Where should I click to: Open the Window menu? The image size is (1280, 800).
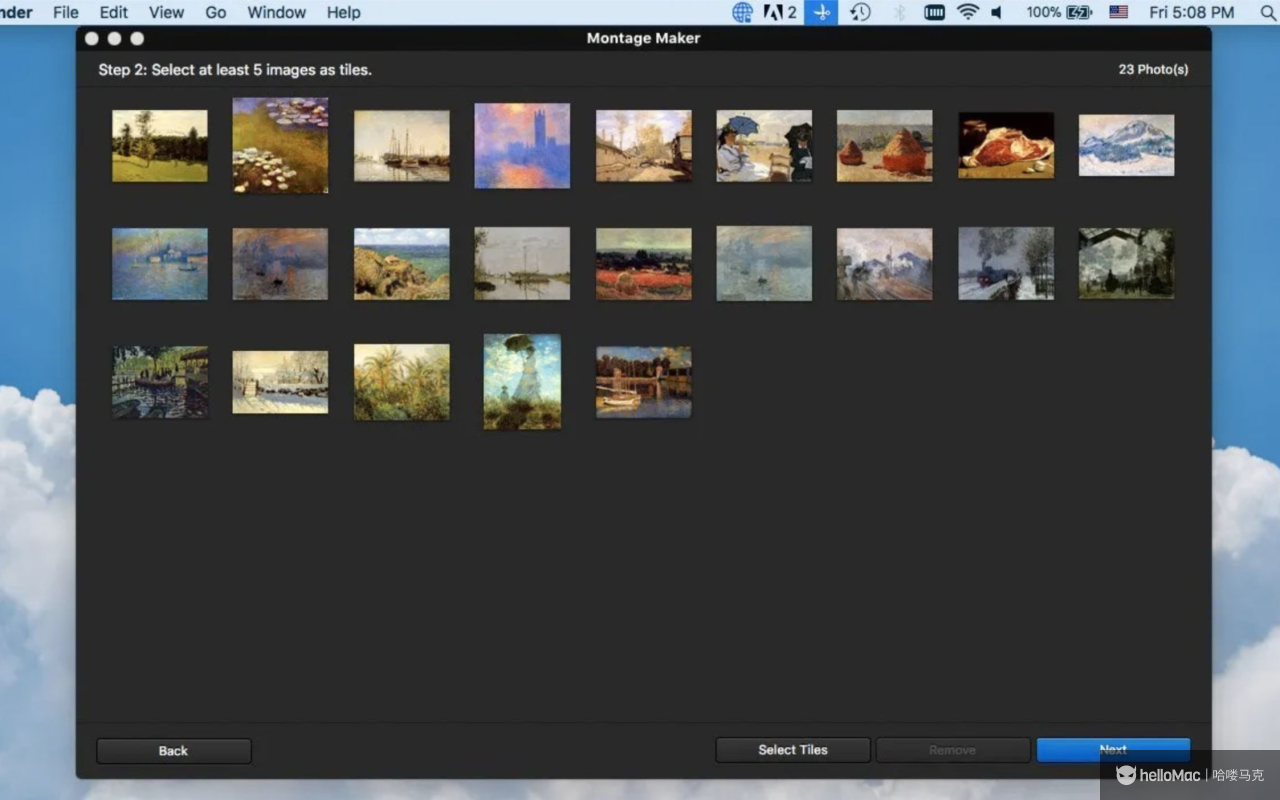coord(276,12)
